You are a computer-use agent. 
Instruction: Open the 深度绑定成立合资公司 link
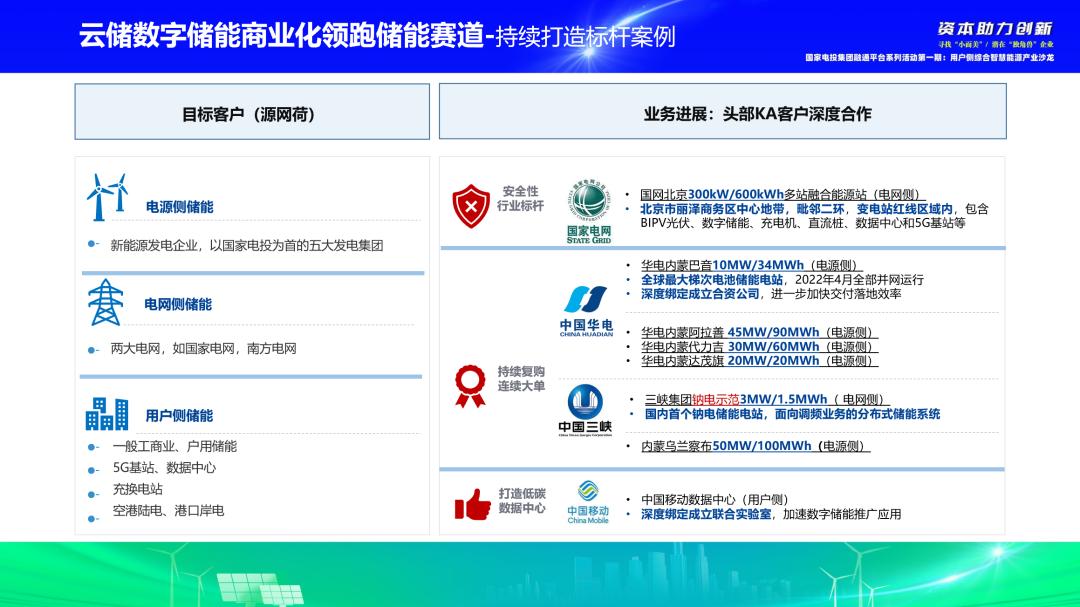tap(700, 294)
